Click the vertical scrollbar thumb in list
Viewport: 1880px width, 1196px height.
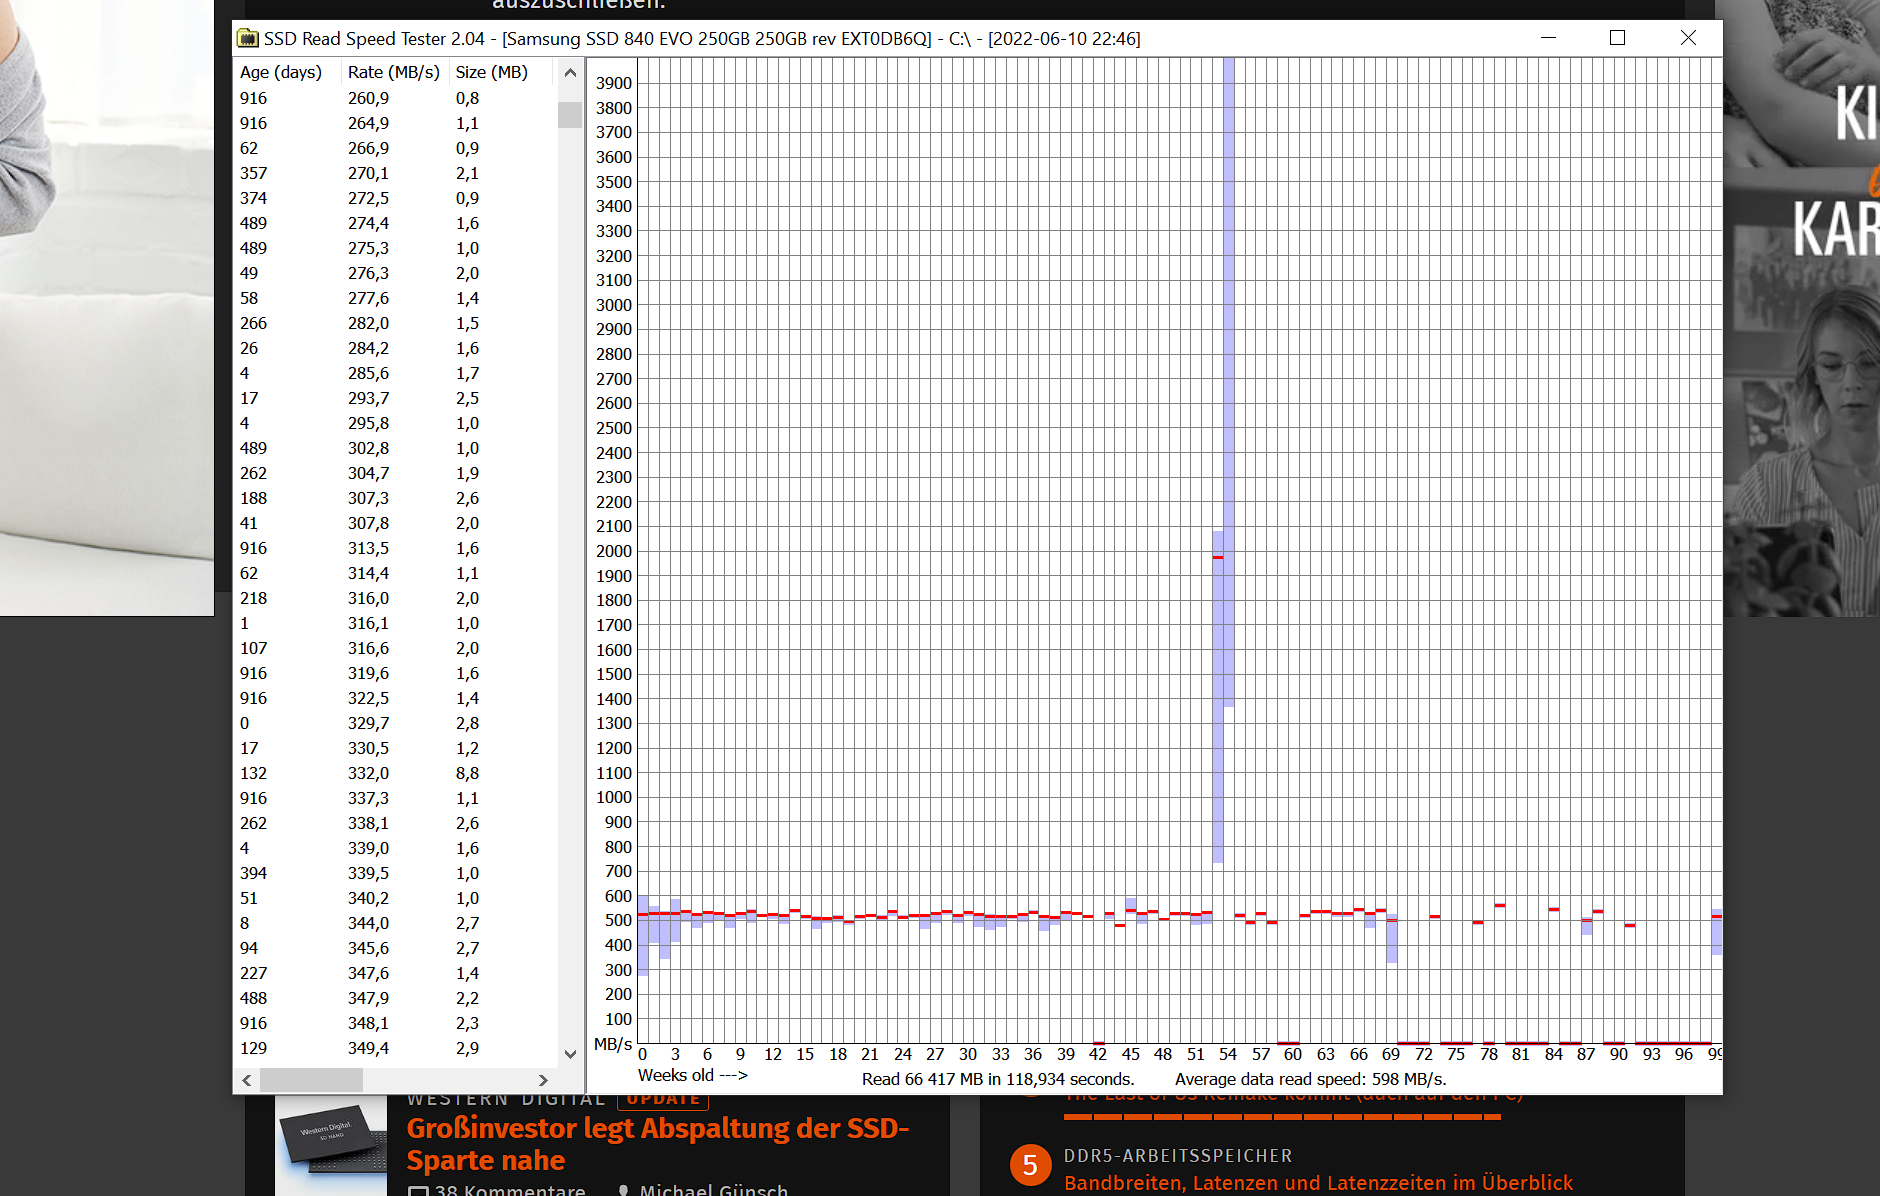[570, 114]
